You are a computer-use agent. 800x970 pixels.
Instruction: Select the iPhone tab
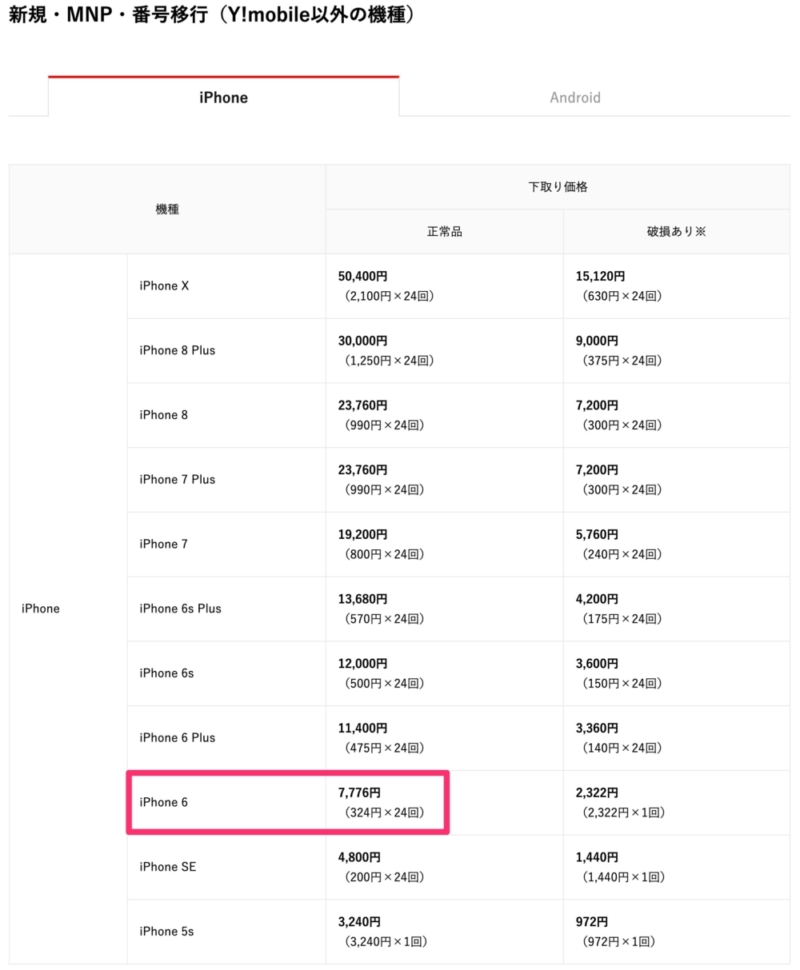point(223,97)
